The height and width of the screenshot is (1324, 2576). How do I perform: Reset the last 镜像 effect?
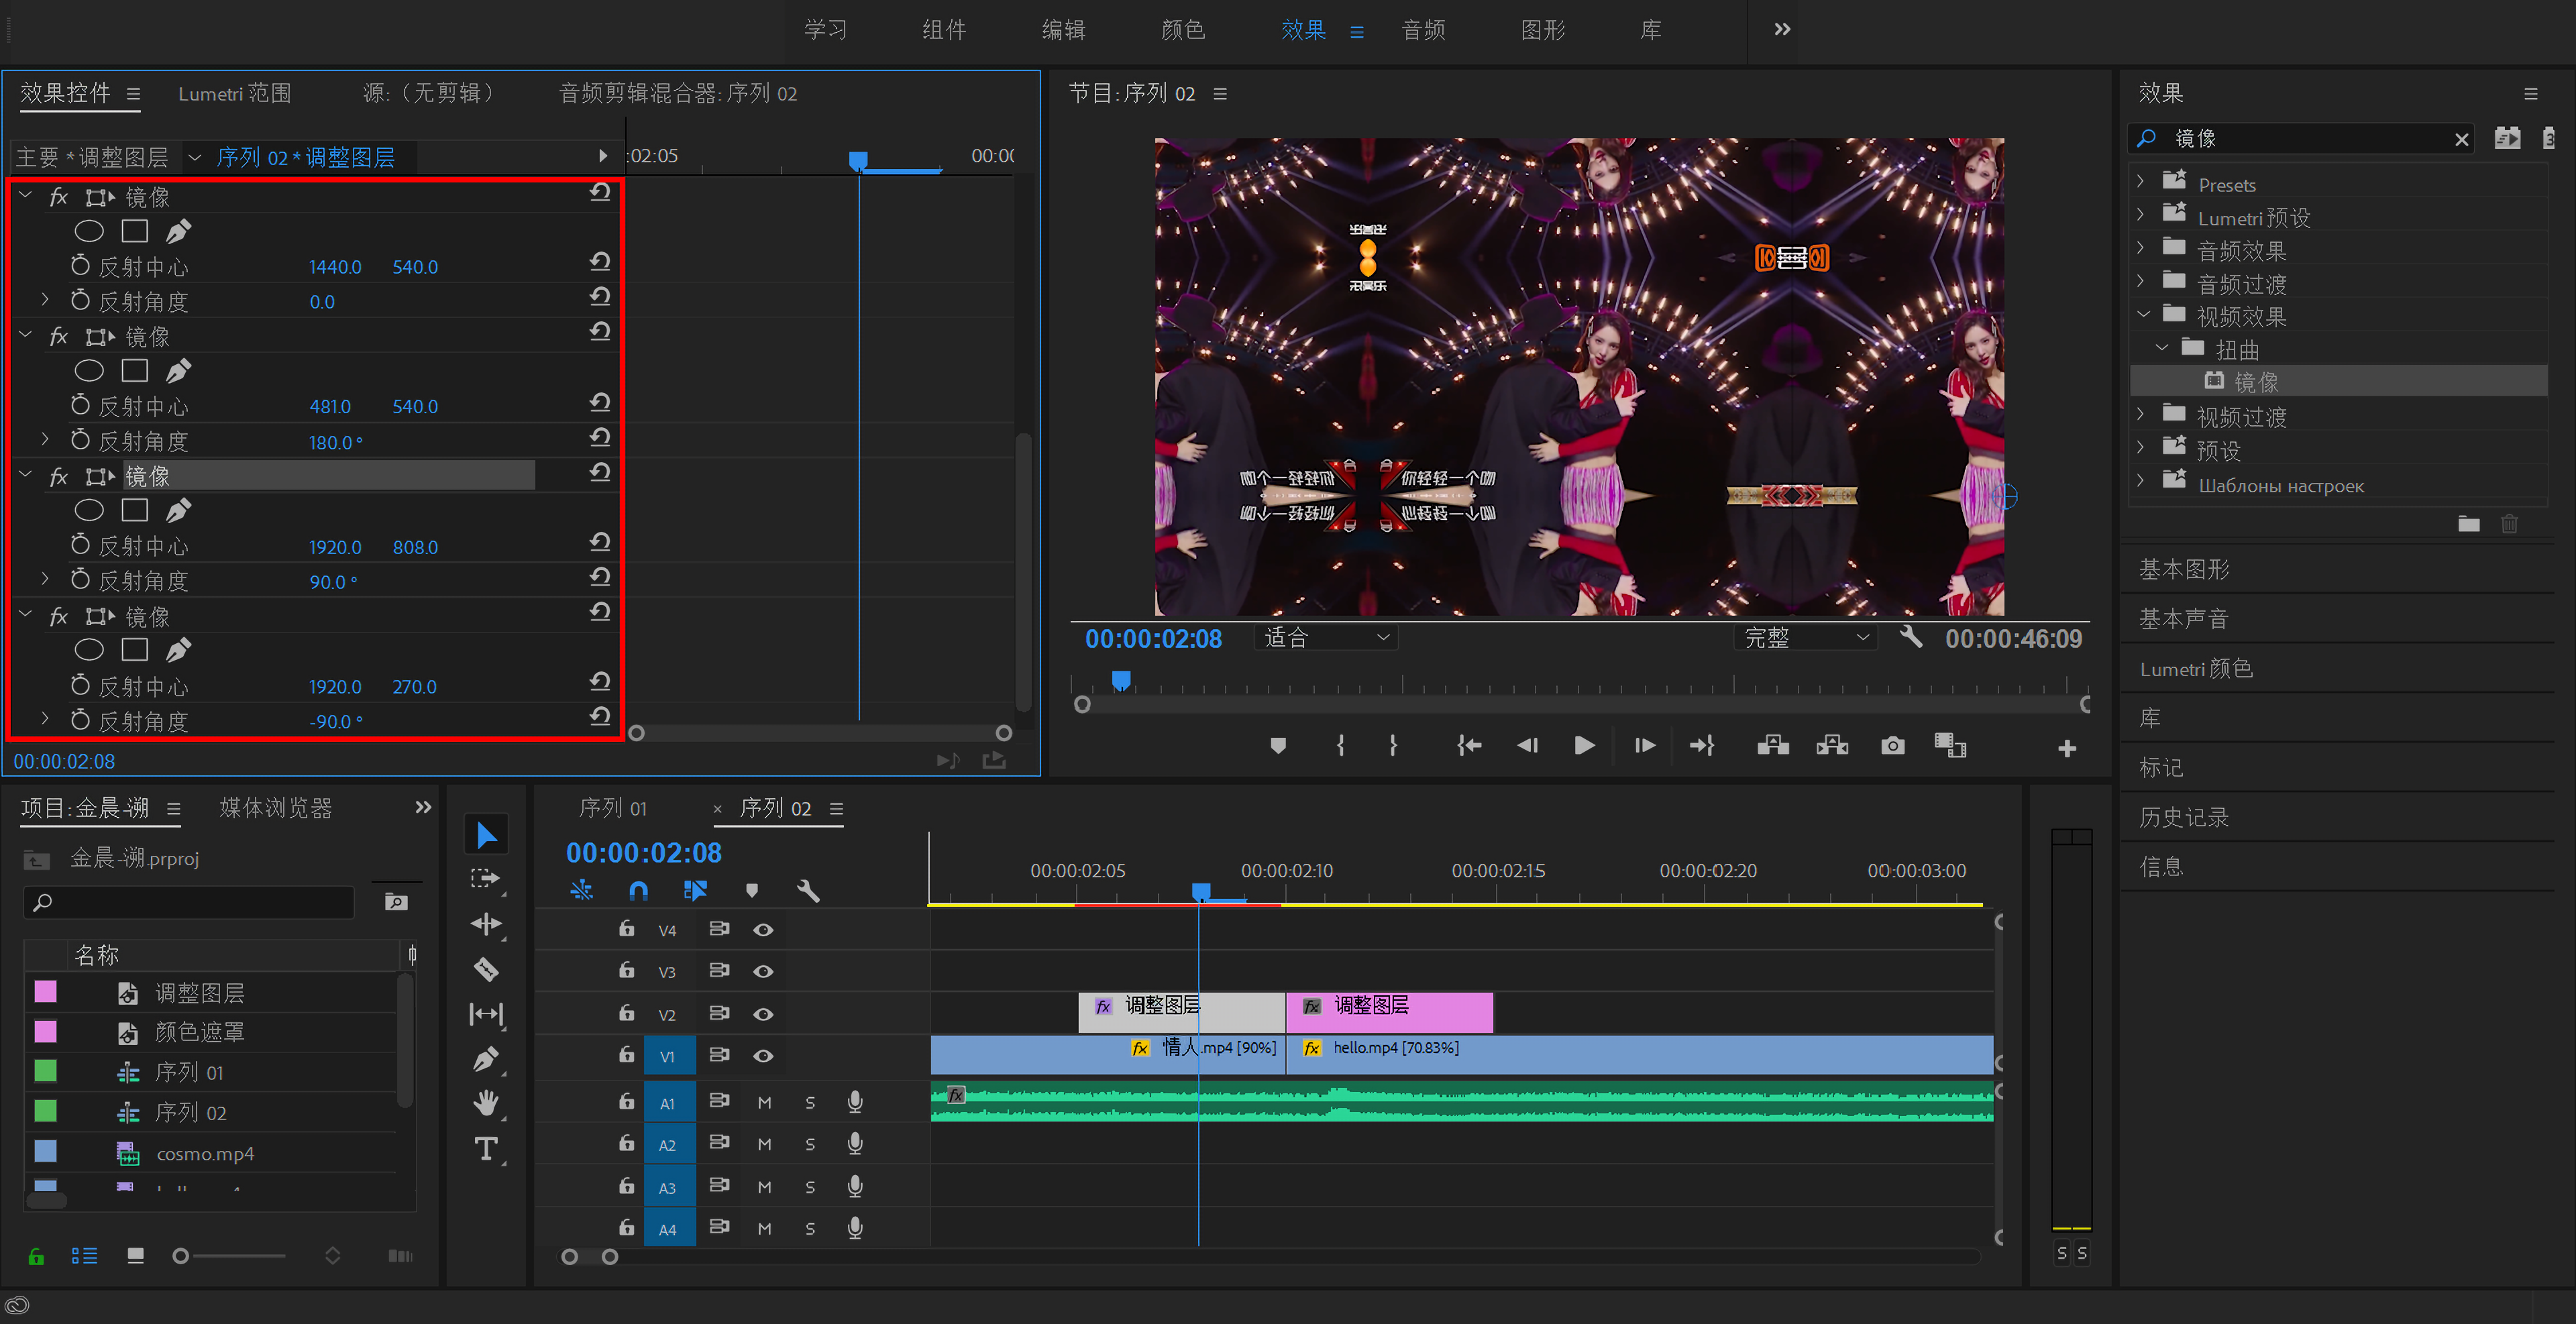[600, 611]
